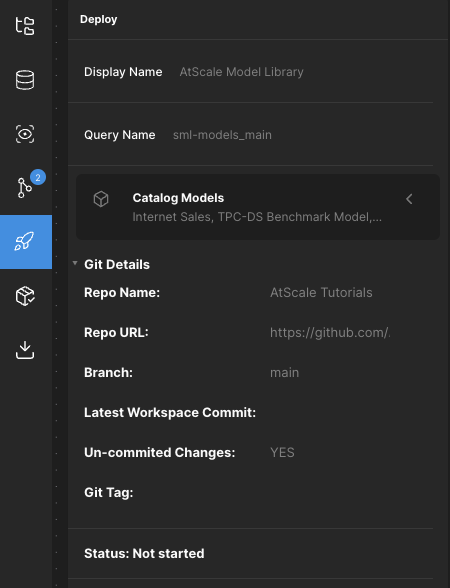The height and width of the screenshot is (588, 450).
Task: Click the cube icon beside Catalog Models
Action: point(101,199)
